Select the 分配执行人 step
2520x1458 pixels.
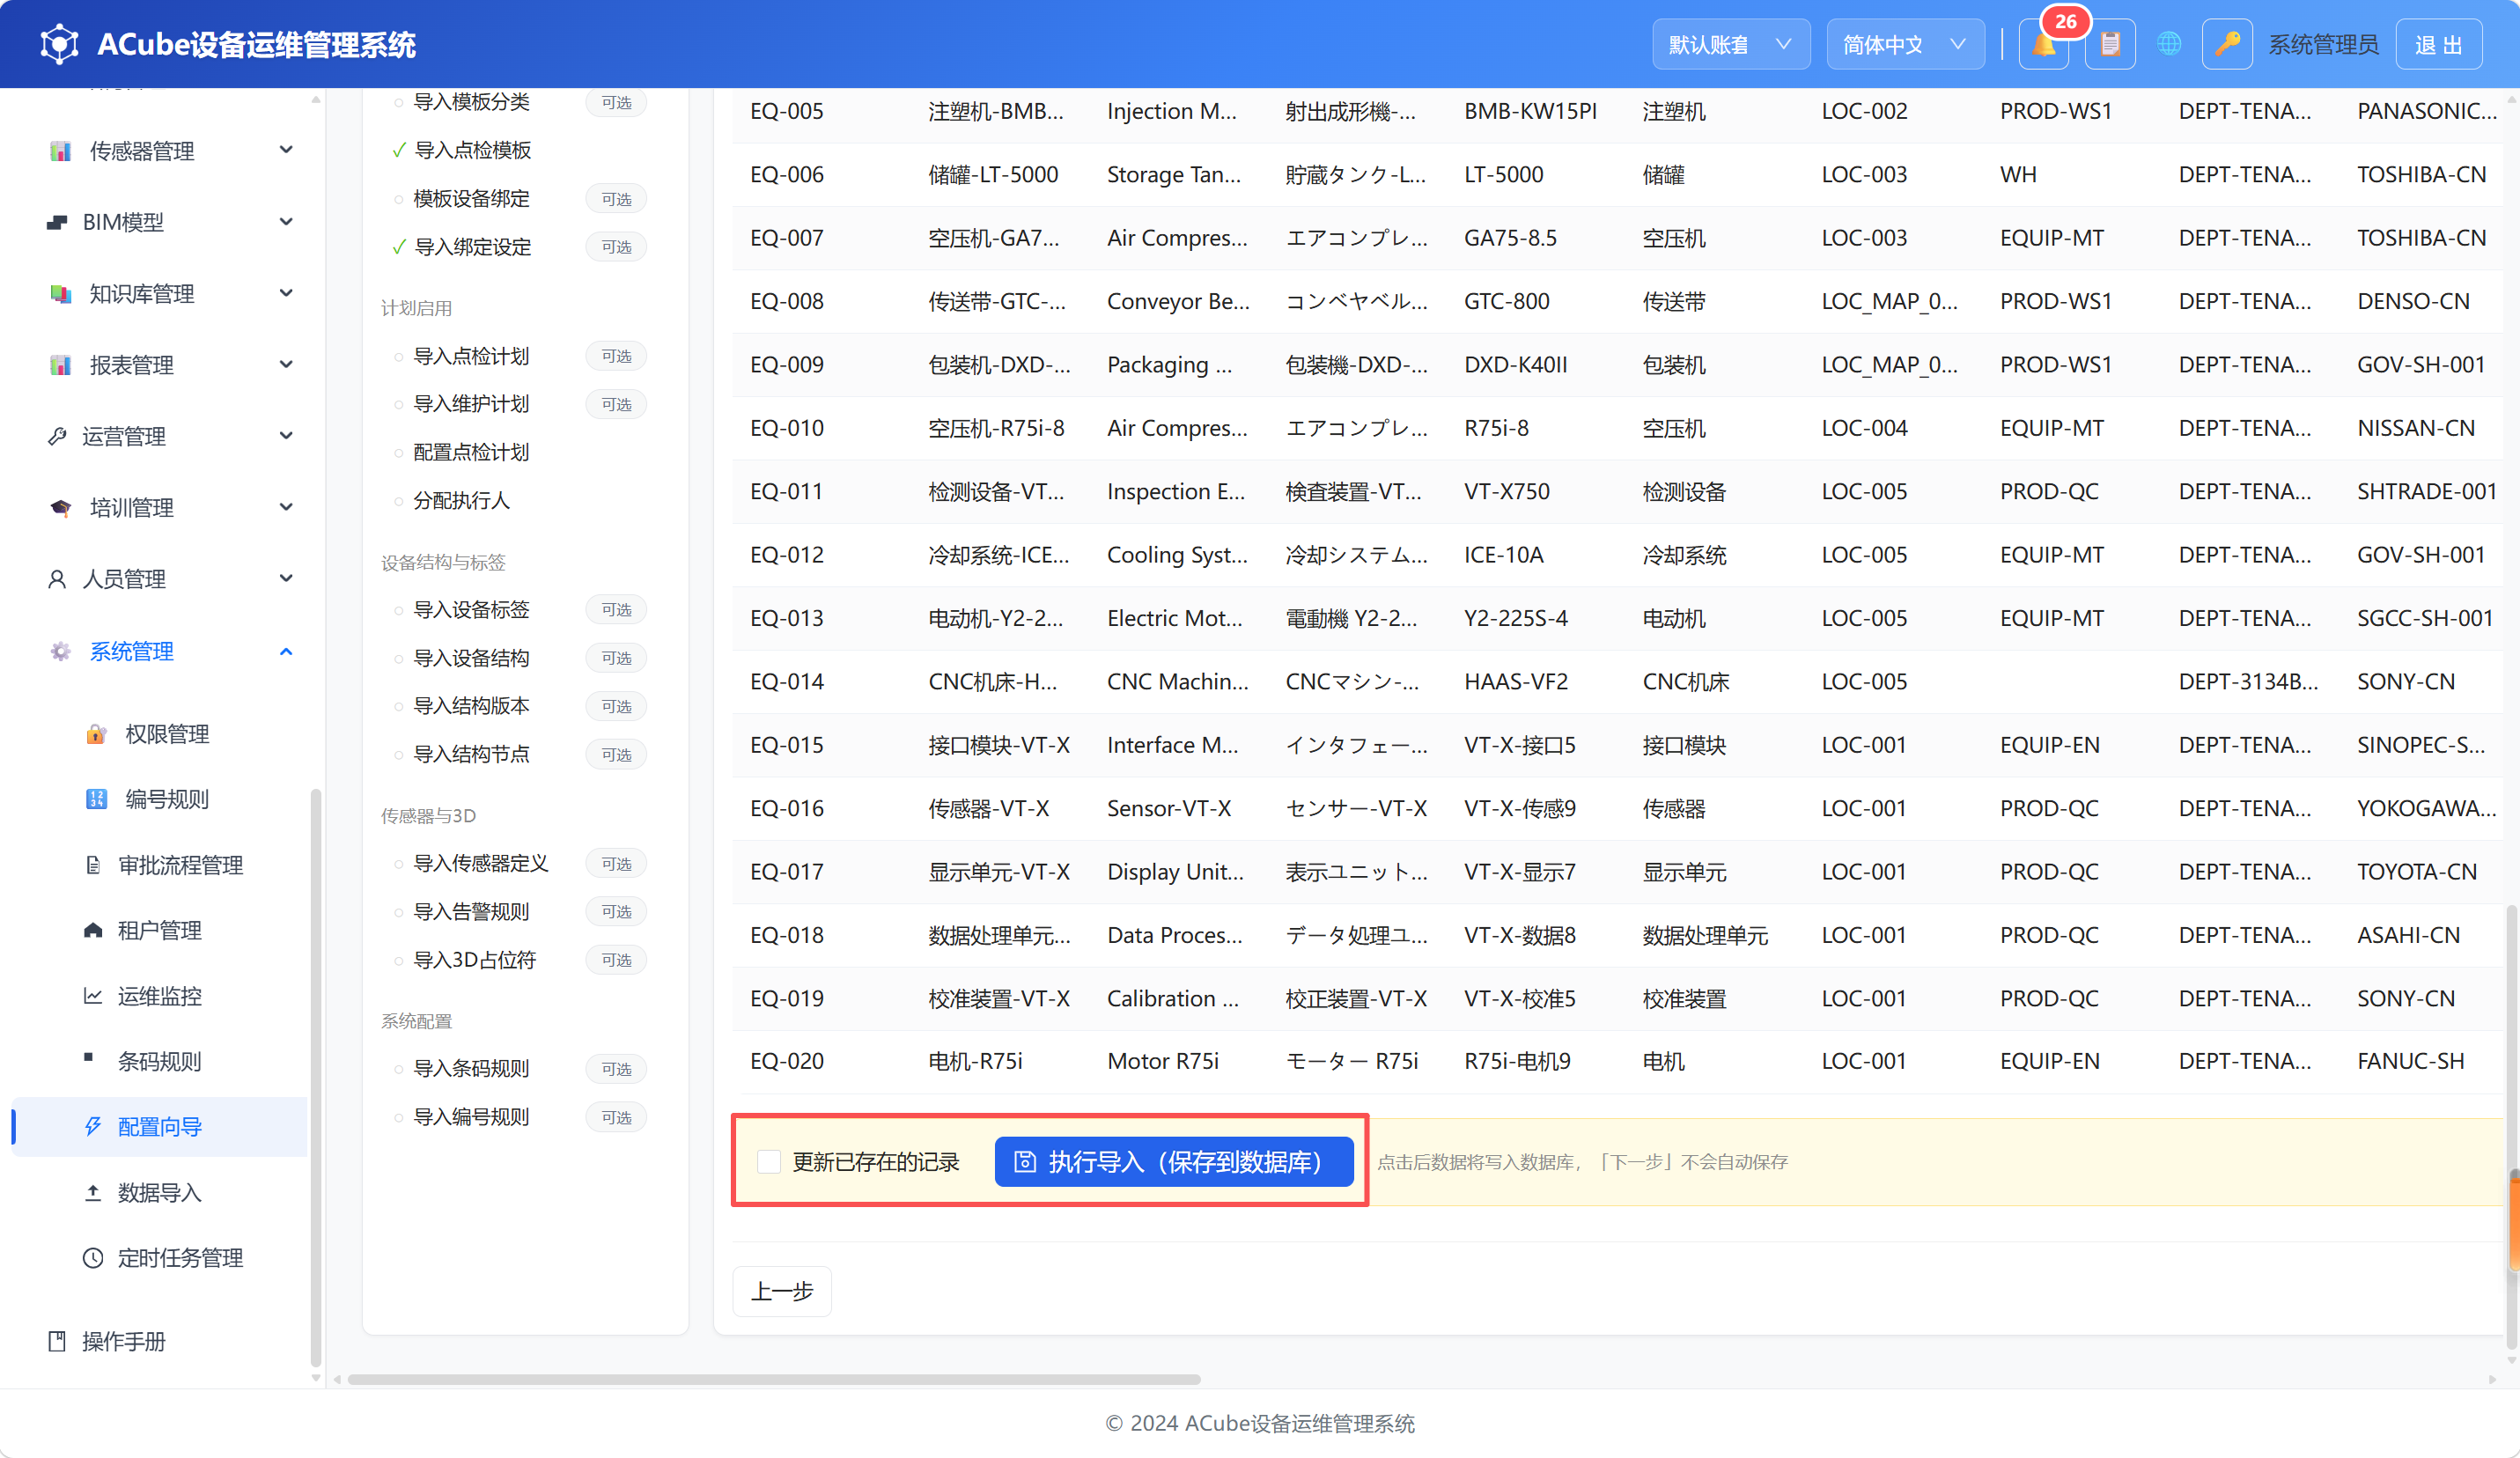pos(462,500)
